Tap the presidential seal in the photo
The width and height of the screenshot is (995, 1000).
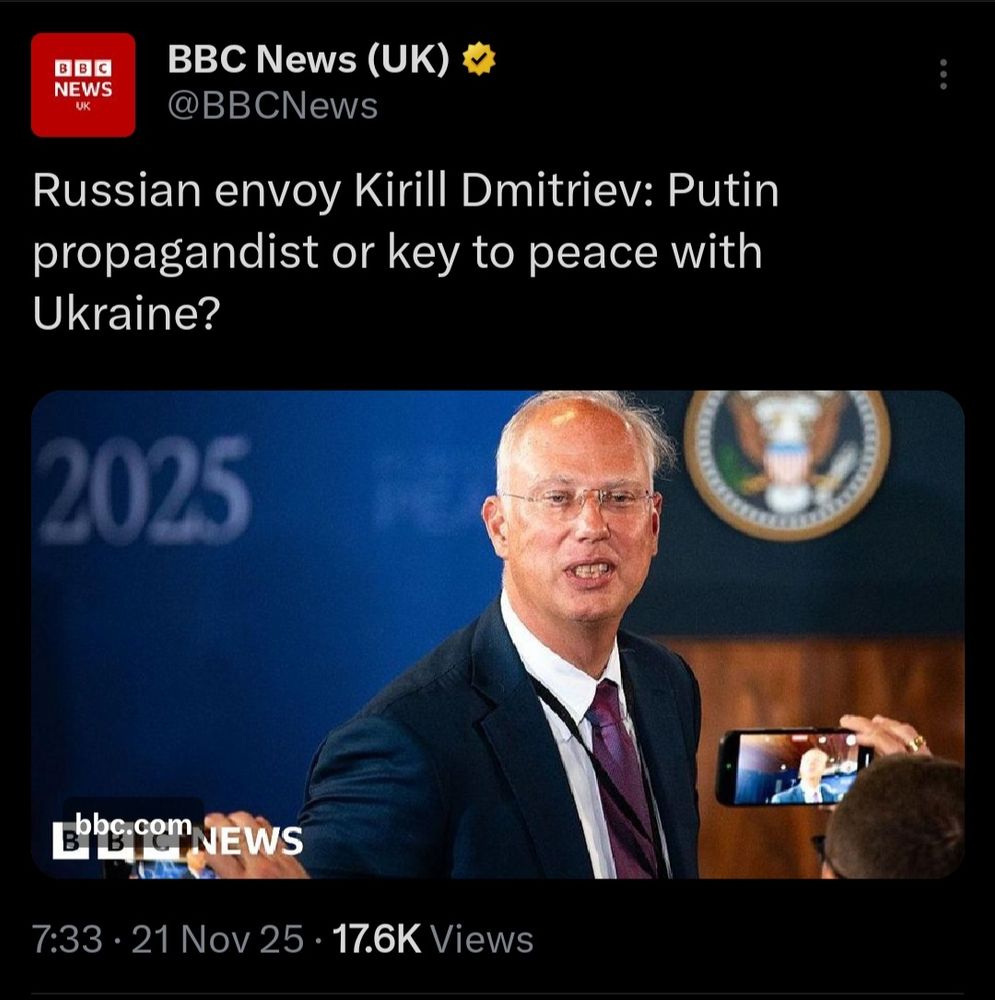pyautogui.click(x=787, y=464)
